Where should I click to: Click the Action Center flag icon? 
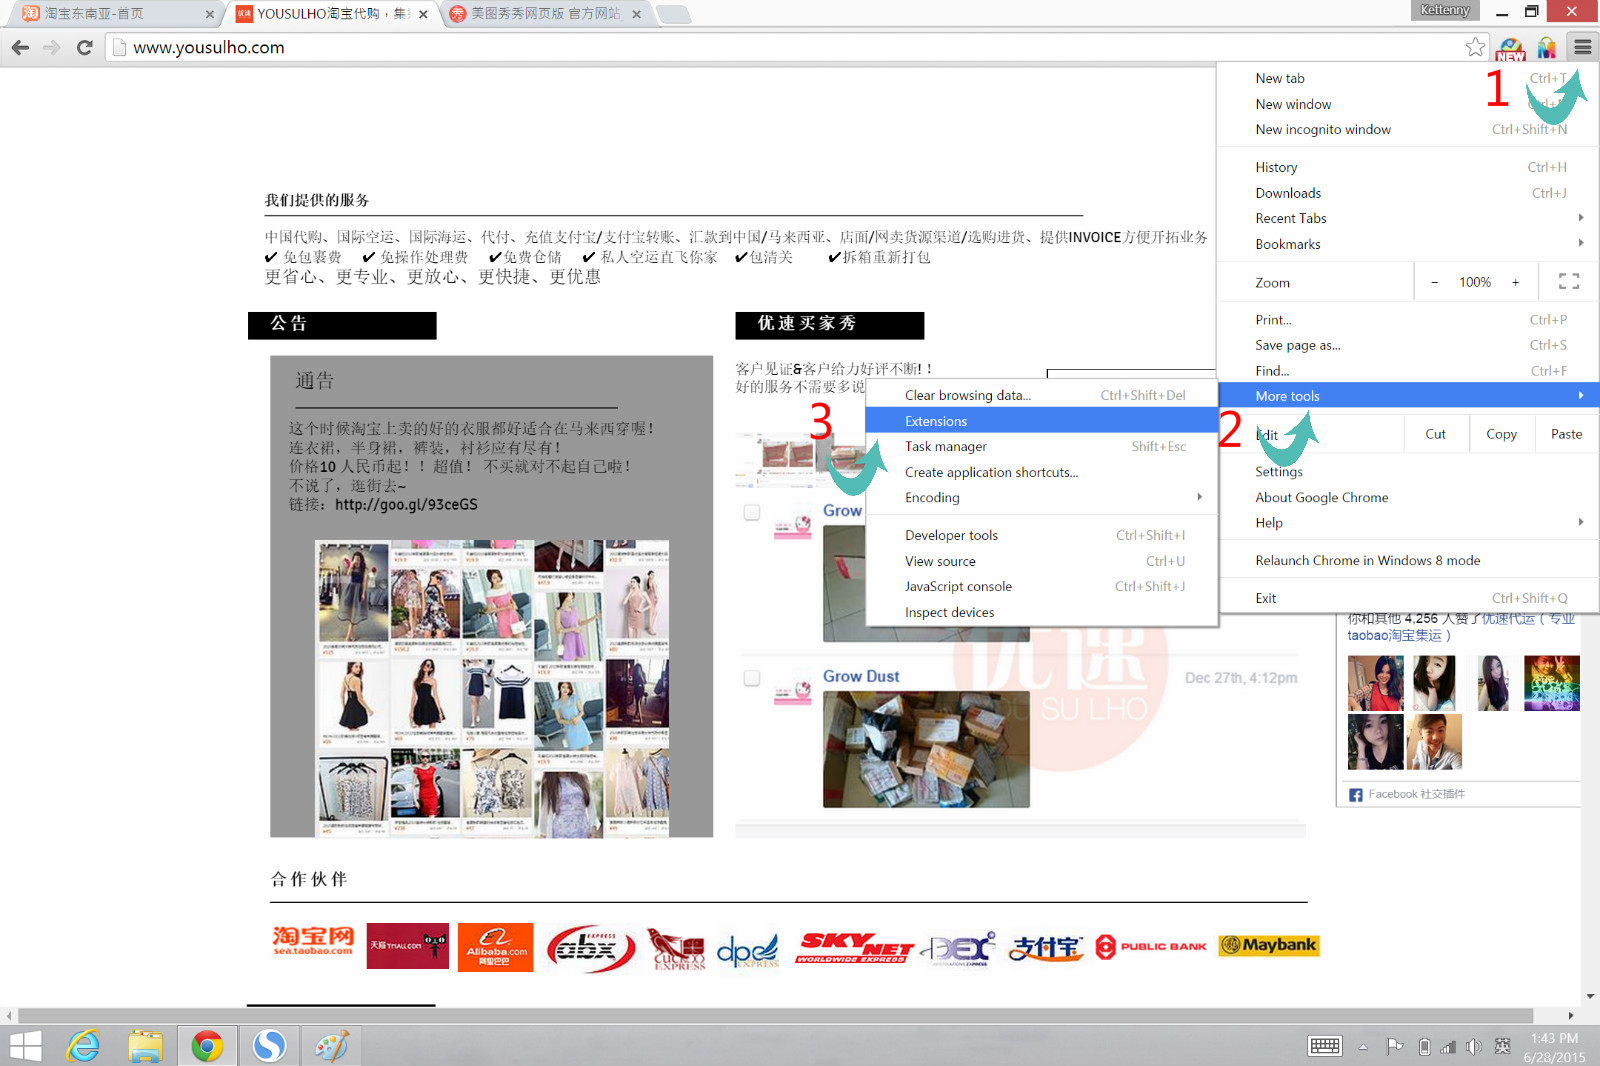1394,1046
